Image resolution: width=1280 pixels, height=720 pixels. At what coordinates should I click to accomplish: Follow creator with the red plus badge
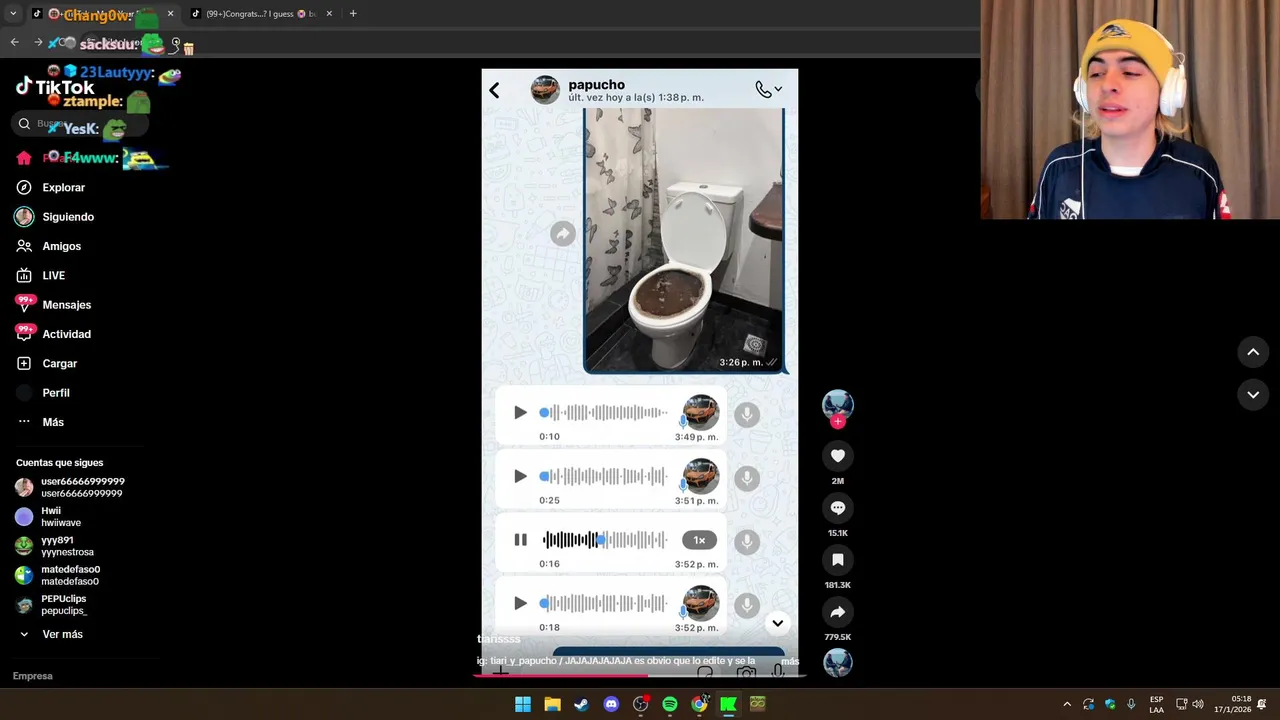pyautogui.click(x=838, y=422)
